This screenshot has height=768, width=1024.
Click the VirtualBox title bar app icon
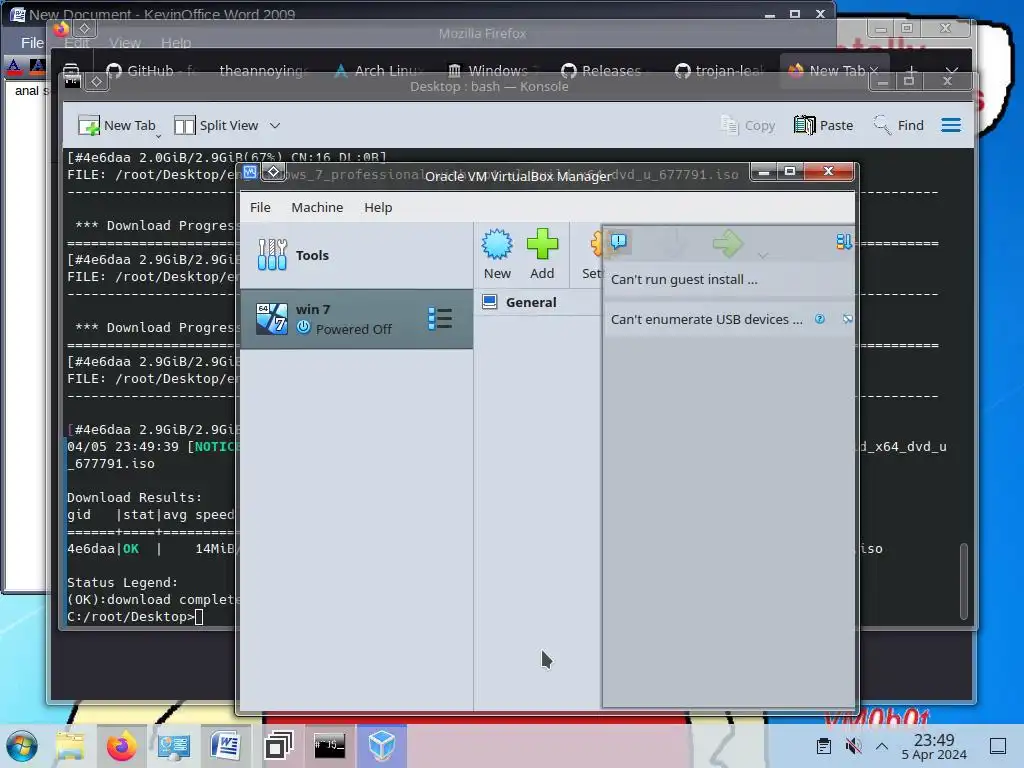(x=249, y=172)
